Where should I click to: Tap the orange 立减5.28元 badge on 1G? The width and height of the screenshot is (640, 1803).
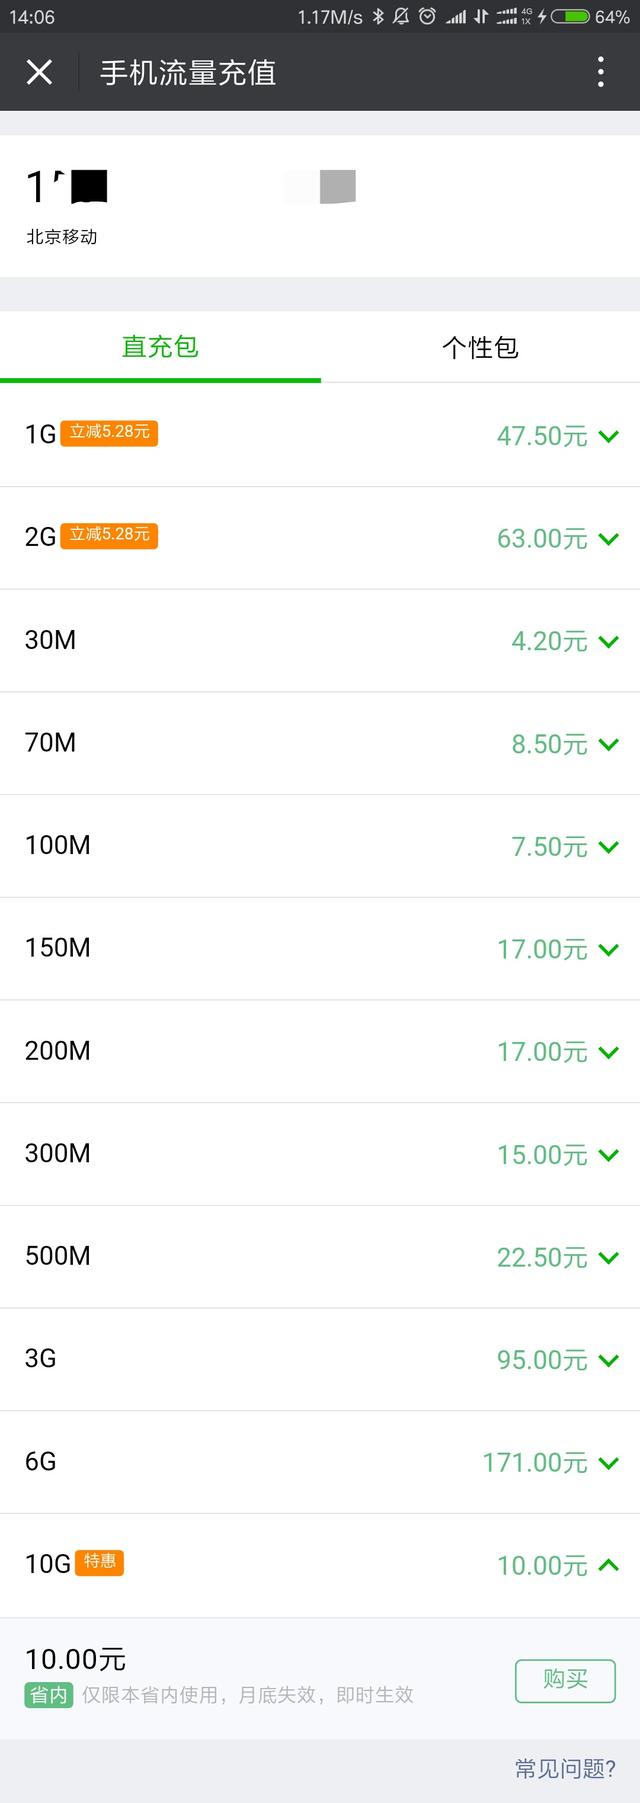tap(109, 432)
